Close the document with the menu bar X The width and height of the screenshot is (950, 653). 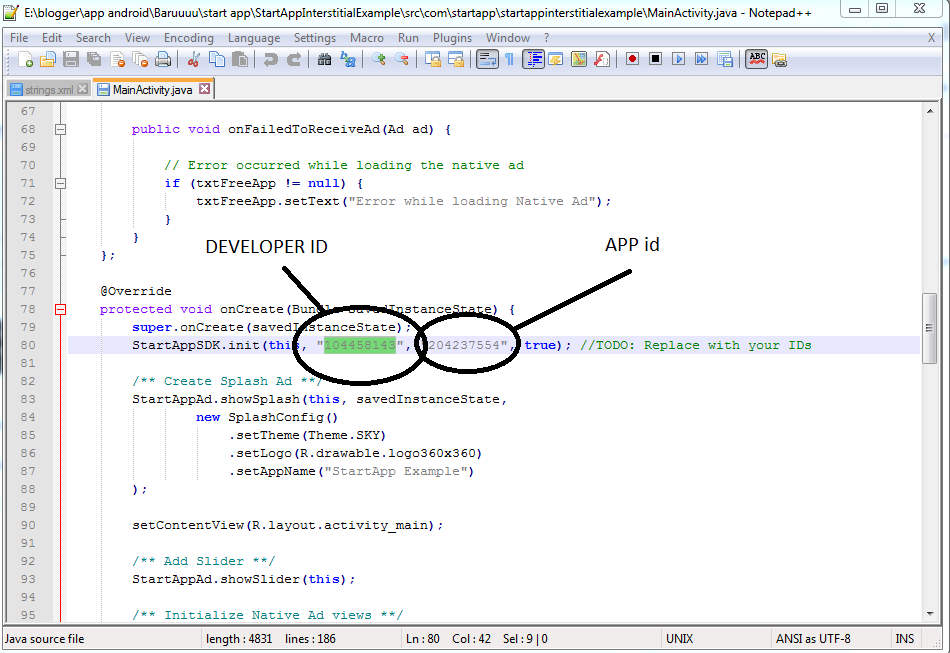(x=931, y=38)
